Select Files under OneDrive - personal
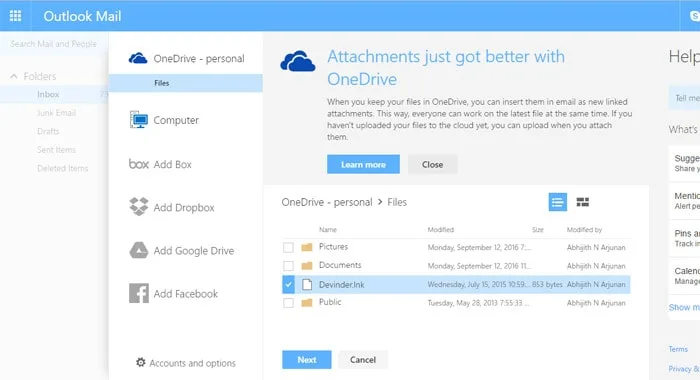This screenshot has width=700, height=380. (x=186, y=83)
